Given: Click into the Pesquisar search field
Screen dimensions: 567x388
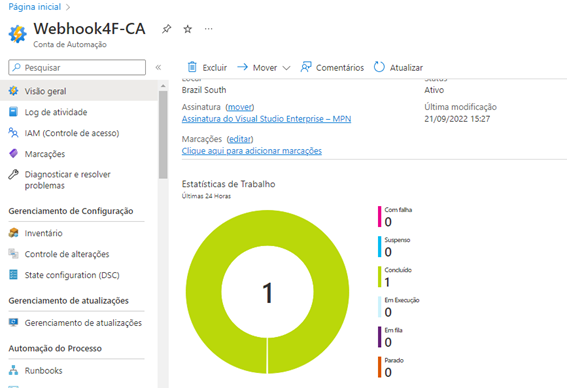Looking at the screenshot, I should (77, 67).
